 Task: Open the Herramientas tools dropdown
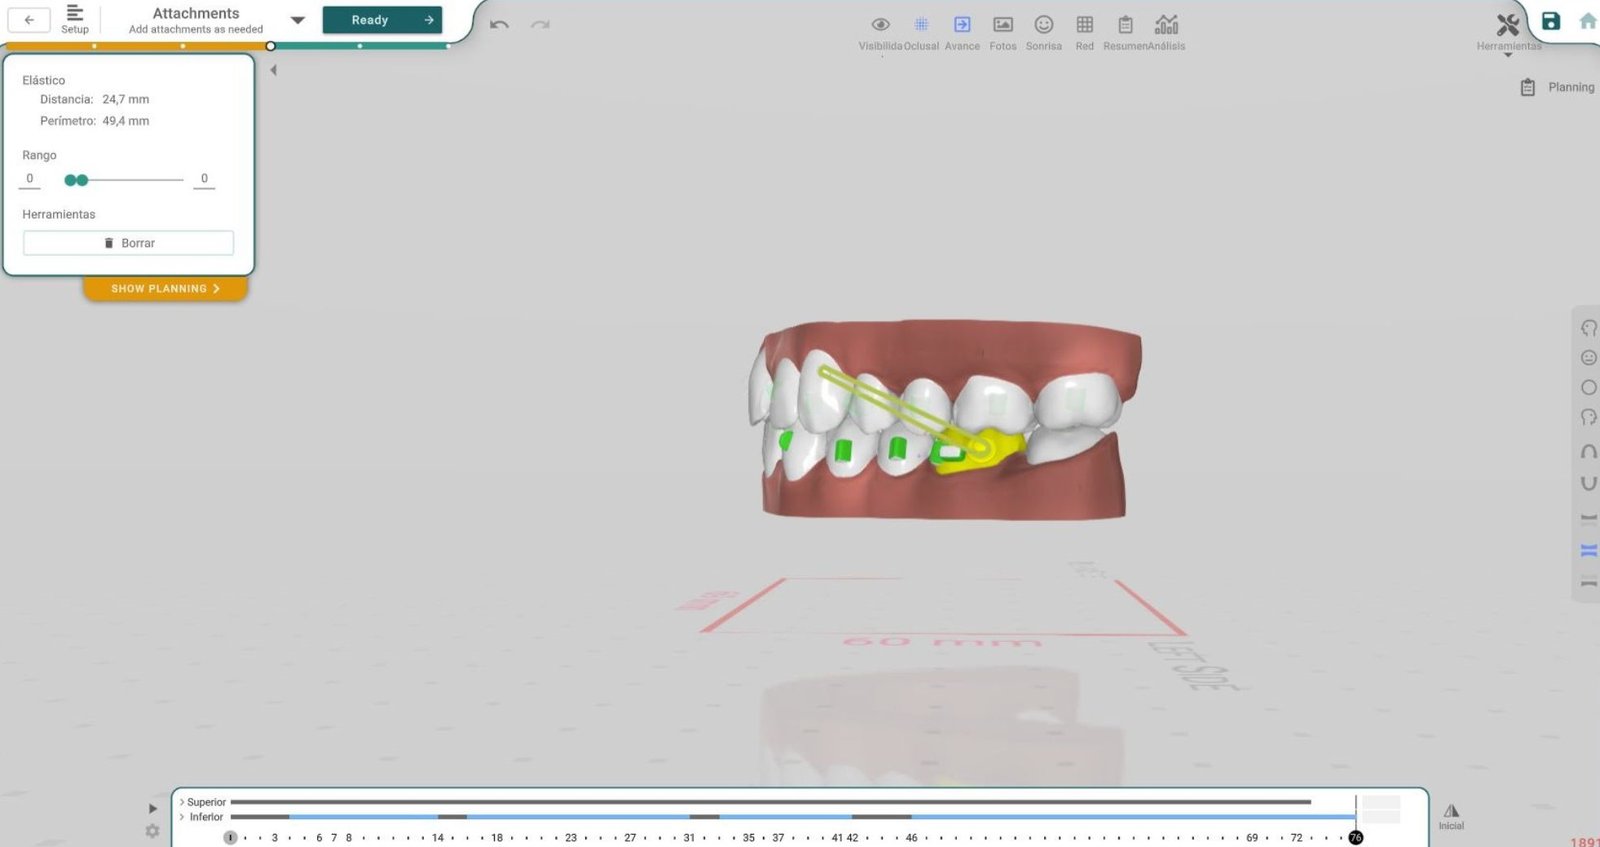click(x=1508, y=27)
